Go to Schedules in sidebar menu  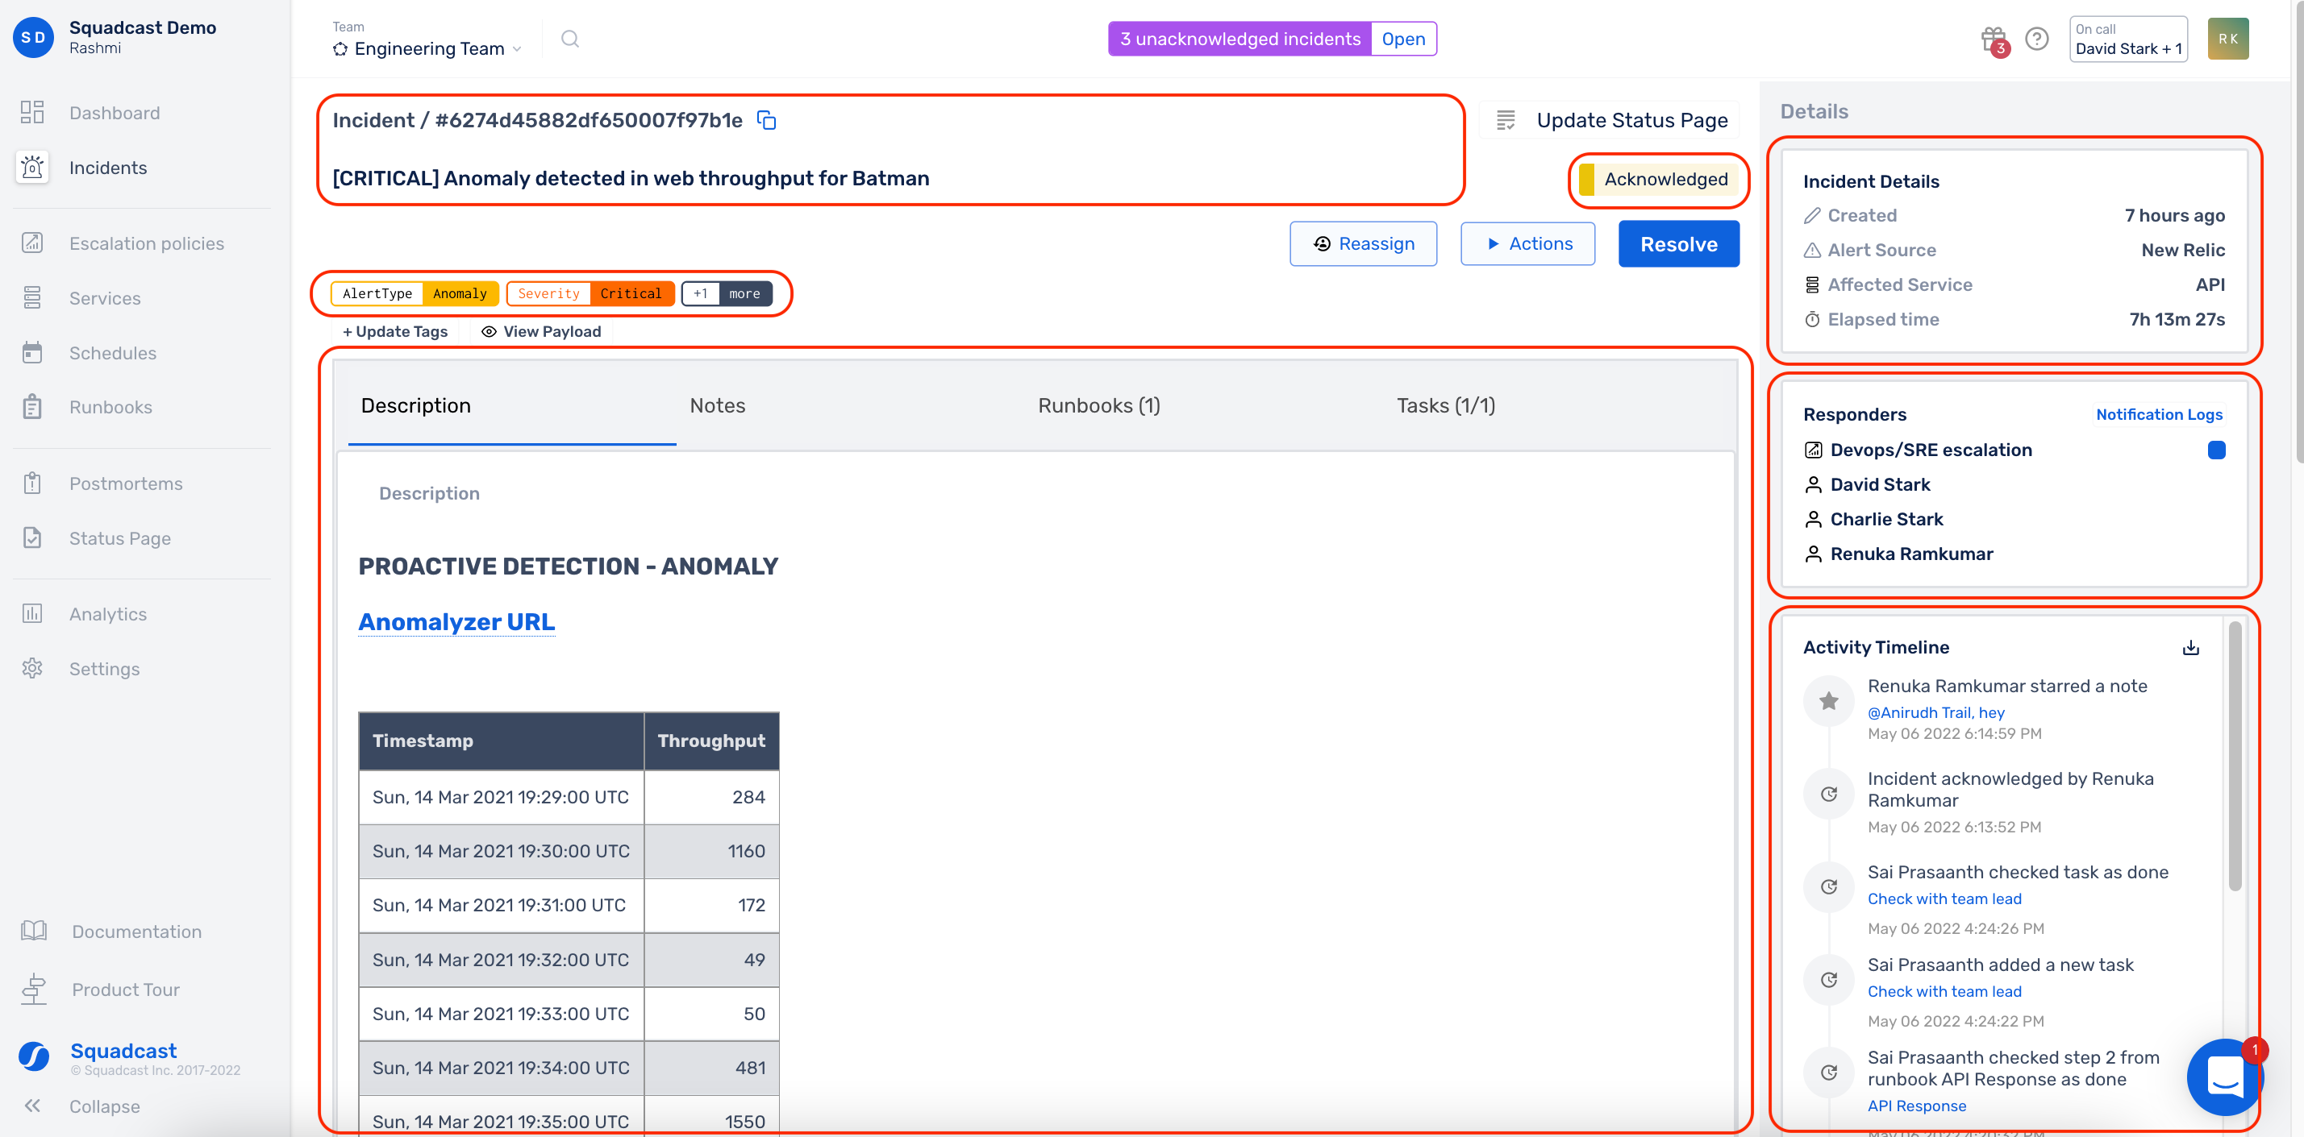click(113, 352)
